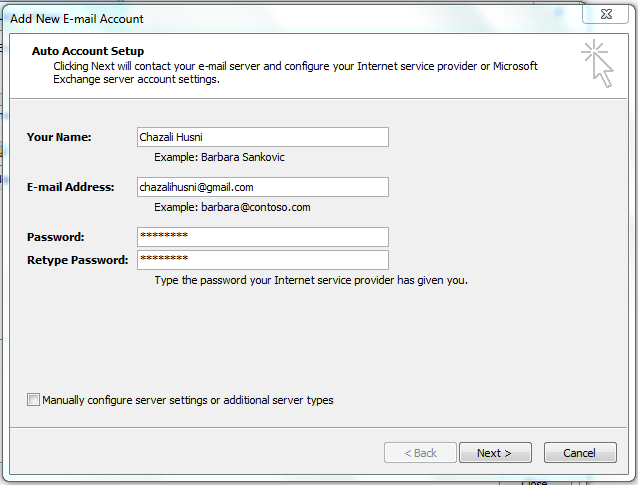Image resolution: width=638 pixels, height=485 pixels.
Task: Enable Manually configure server settings checkbox
Action: click(x=33, y=400)
